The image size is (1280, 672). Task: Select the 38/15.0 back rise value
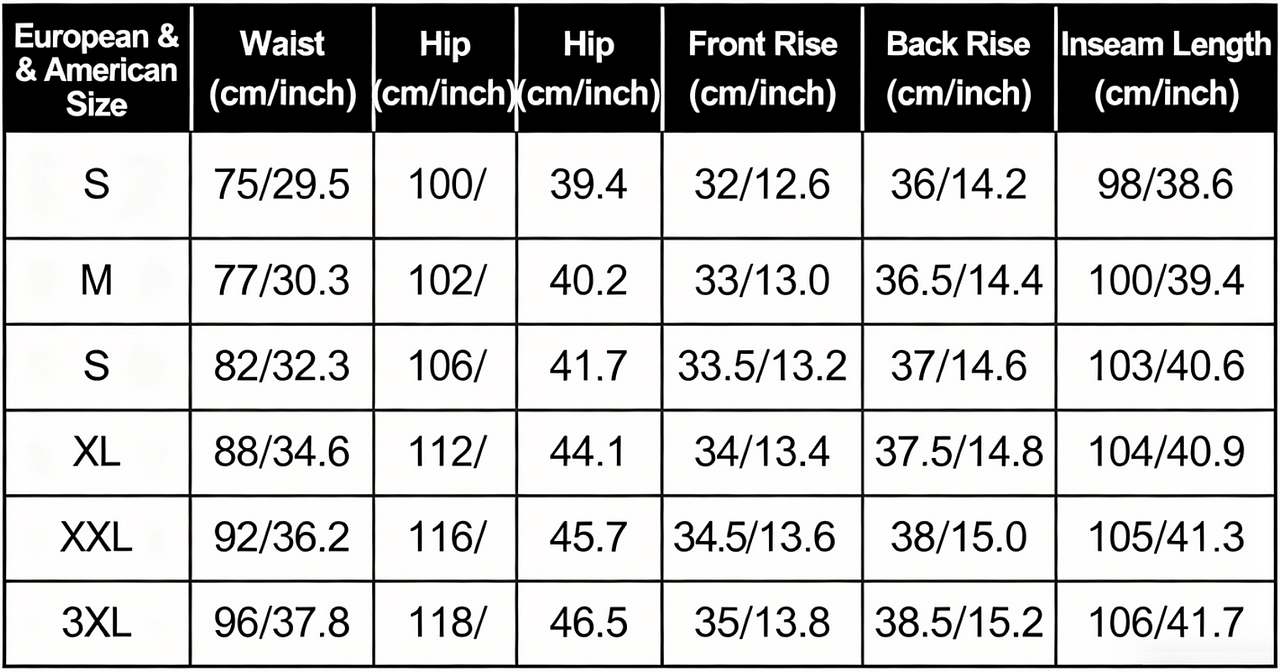point(958,538)
